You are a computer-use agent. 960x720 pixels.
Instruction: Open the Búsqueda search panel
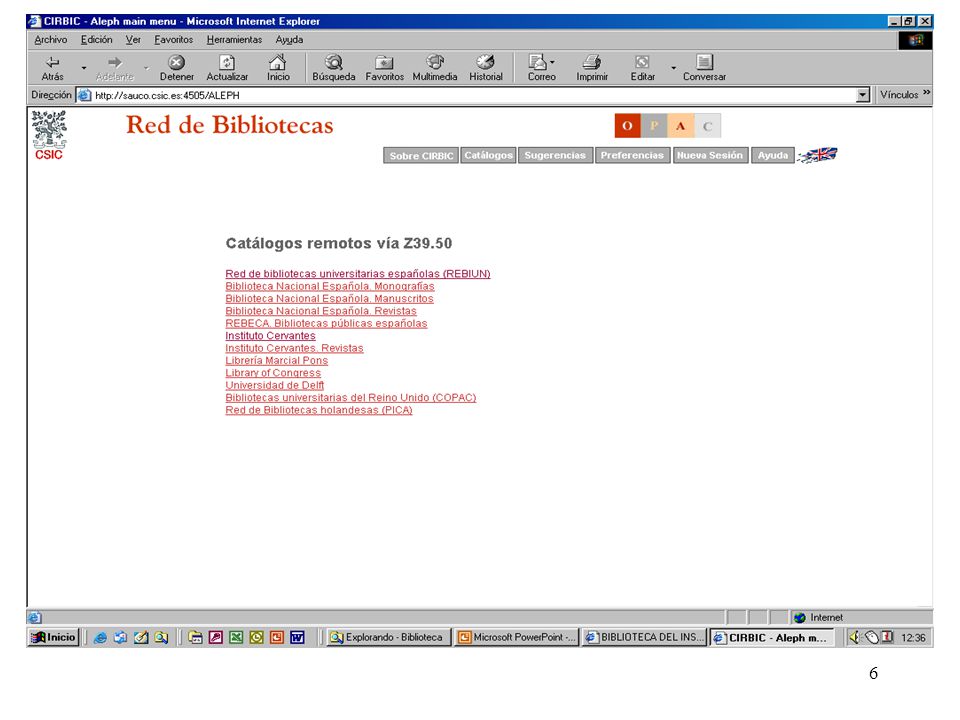coord(334,67)
